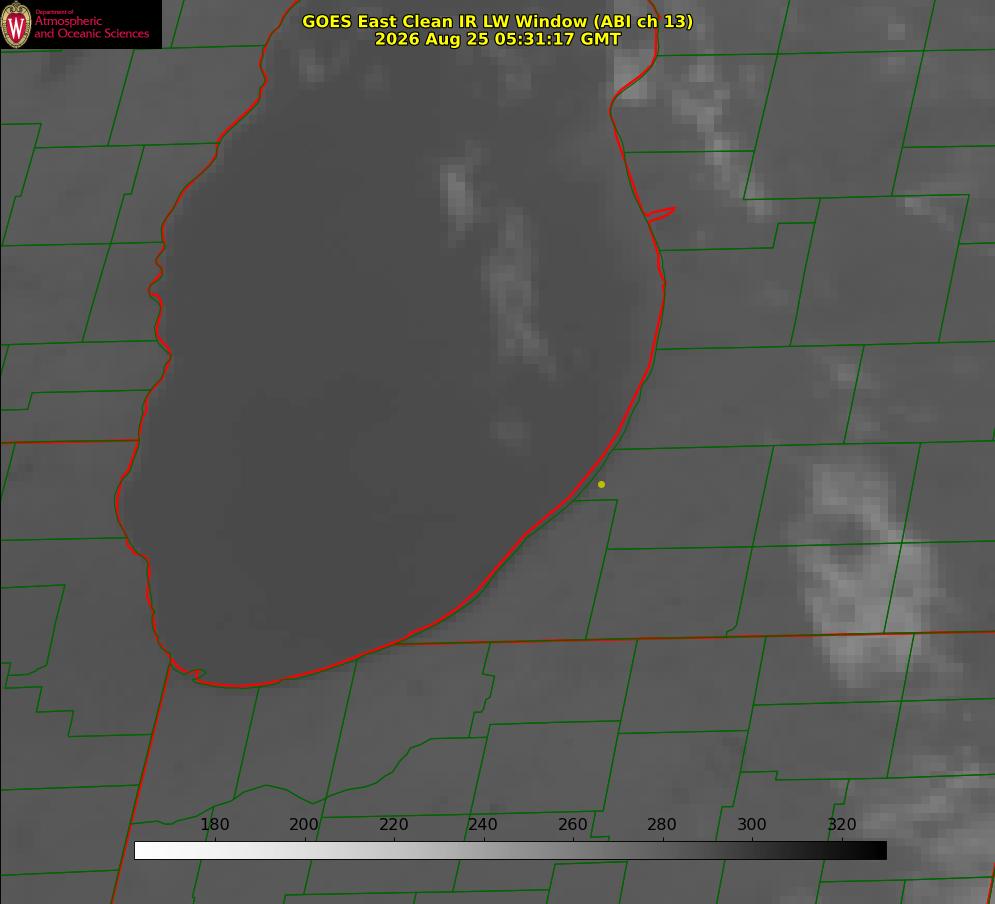Viewport: 995px width, 904px height.
Task: Click the 240 tick label on the colorbar
Action: (483, 824)
